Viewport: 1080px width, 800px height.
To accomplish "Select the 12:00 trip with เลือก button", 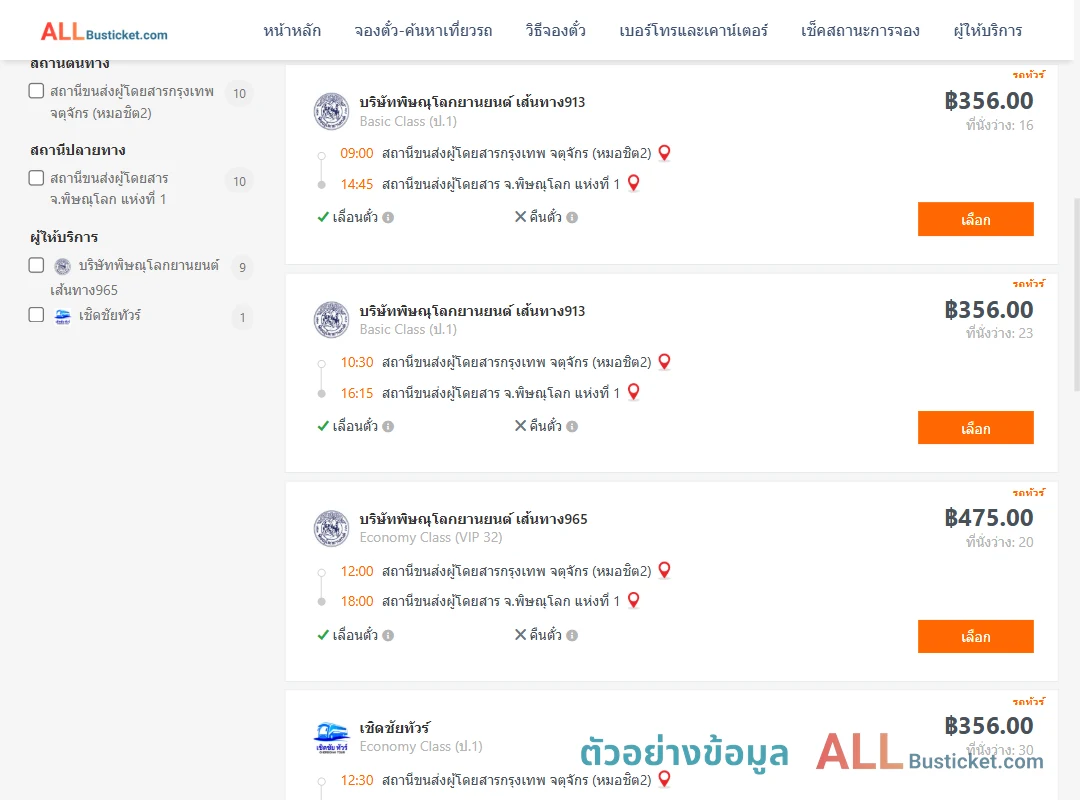I will point(975,637).
